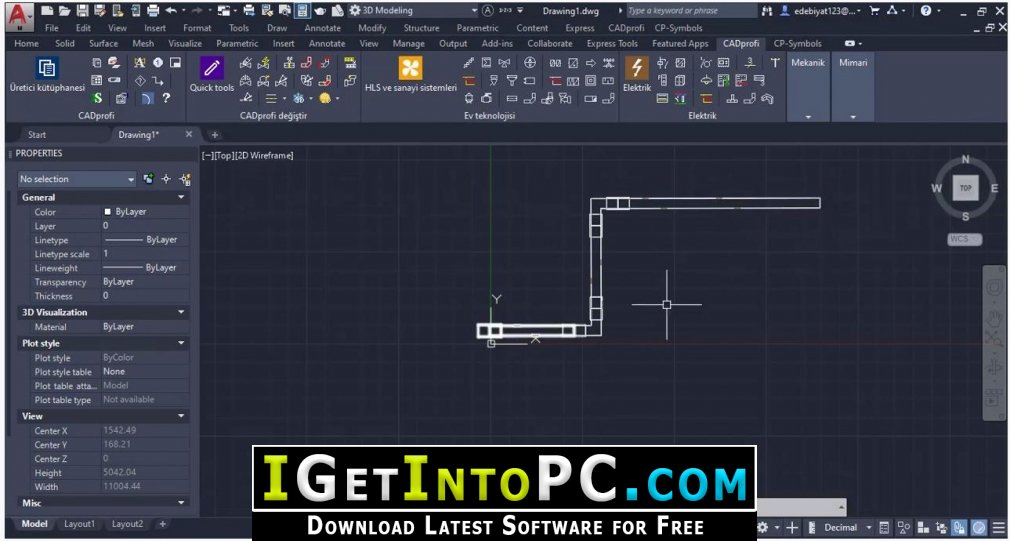
Task: Close the Drawing1* document tab
Action: pos(189,134)
